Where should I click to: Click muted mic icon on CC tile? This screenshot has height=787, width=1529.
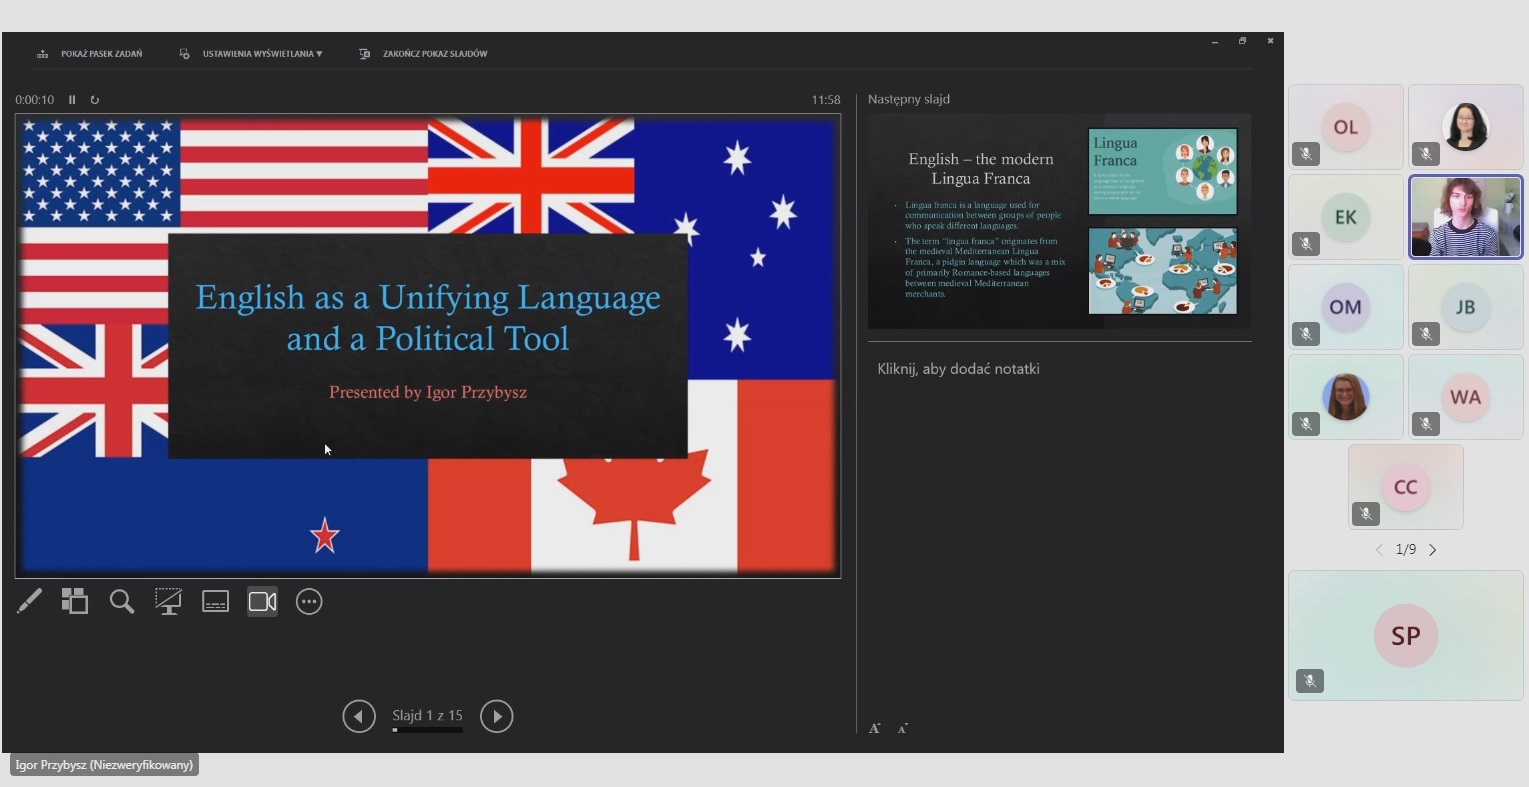1366,514
